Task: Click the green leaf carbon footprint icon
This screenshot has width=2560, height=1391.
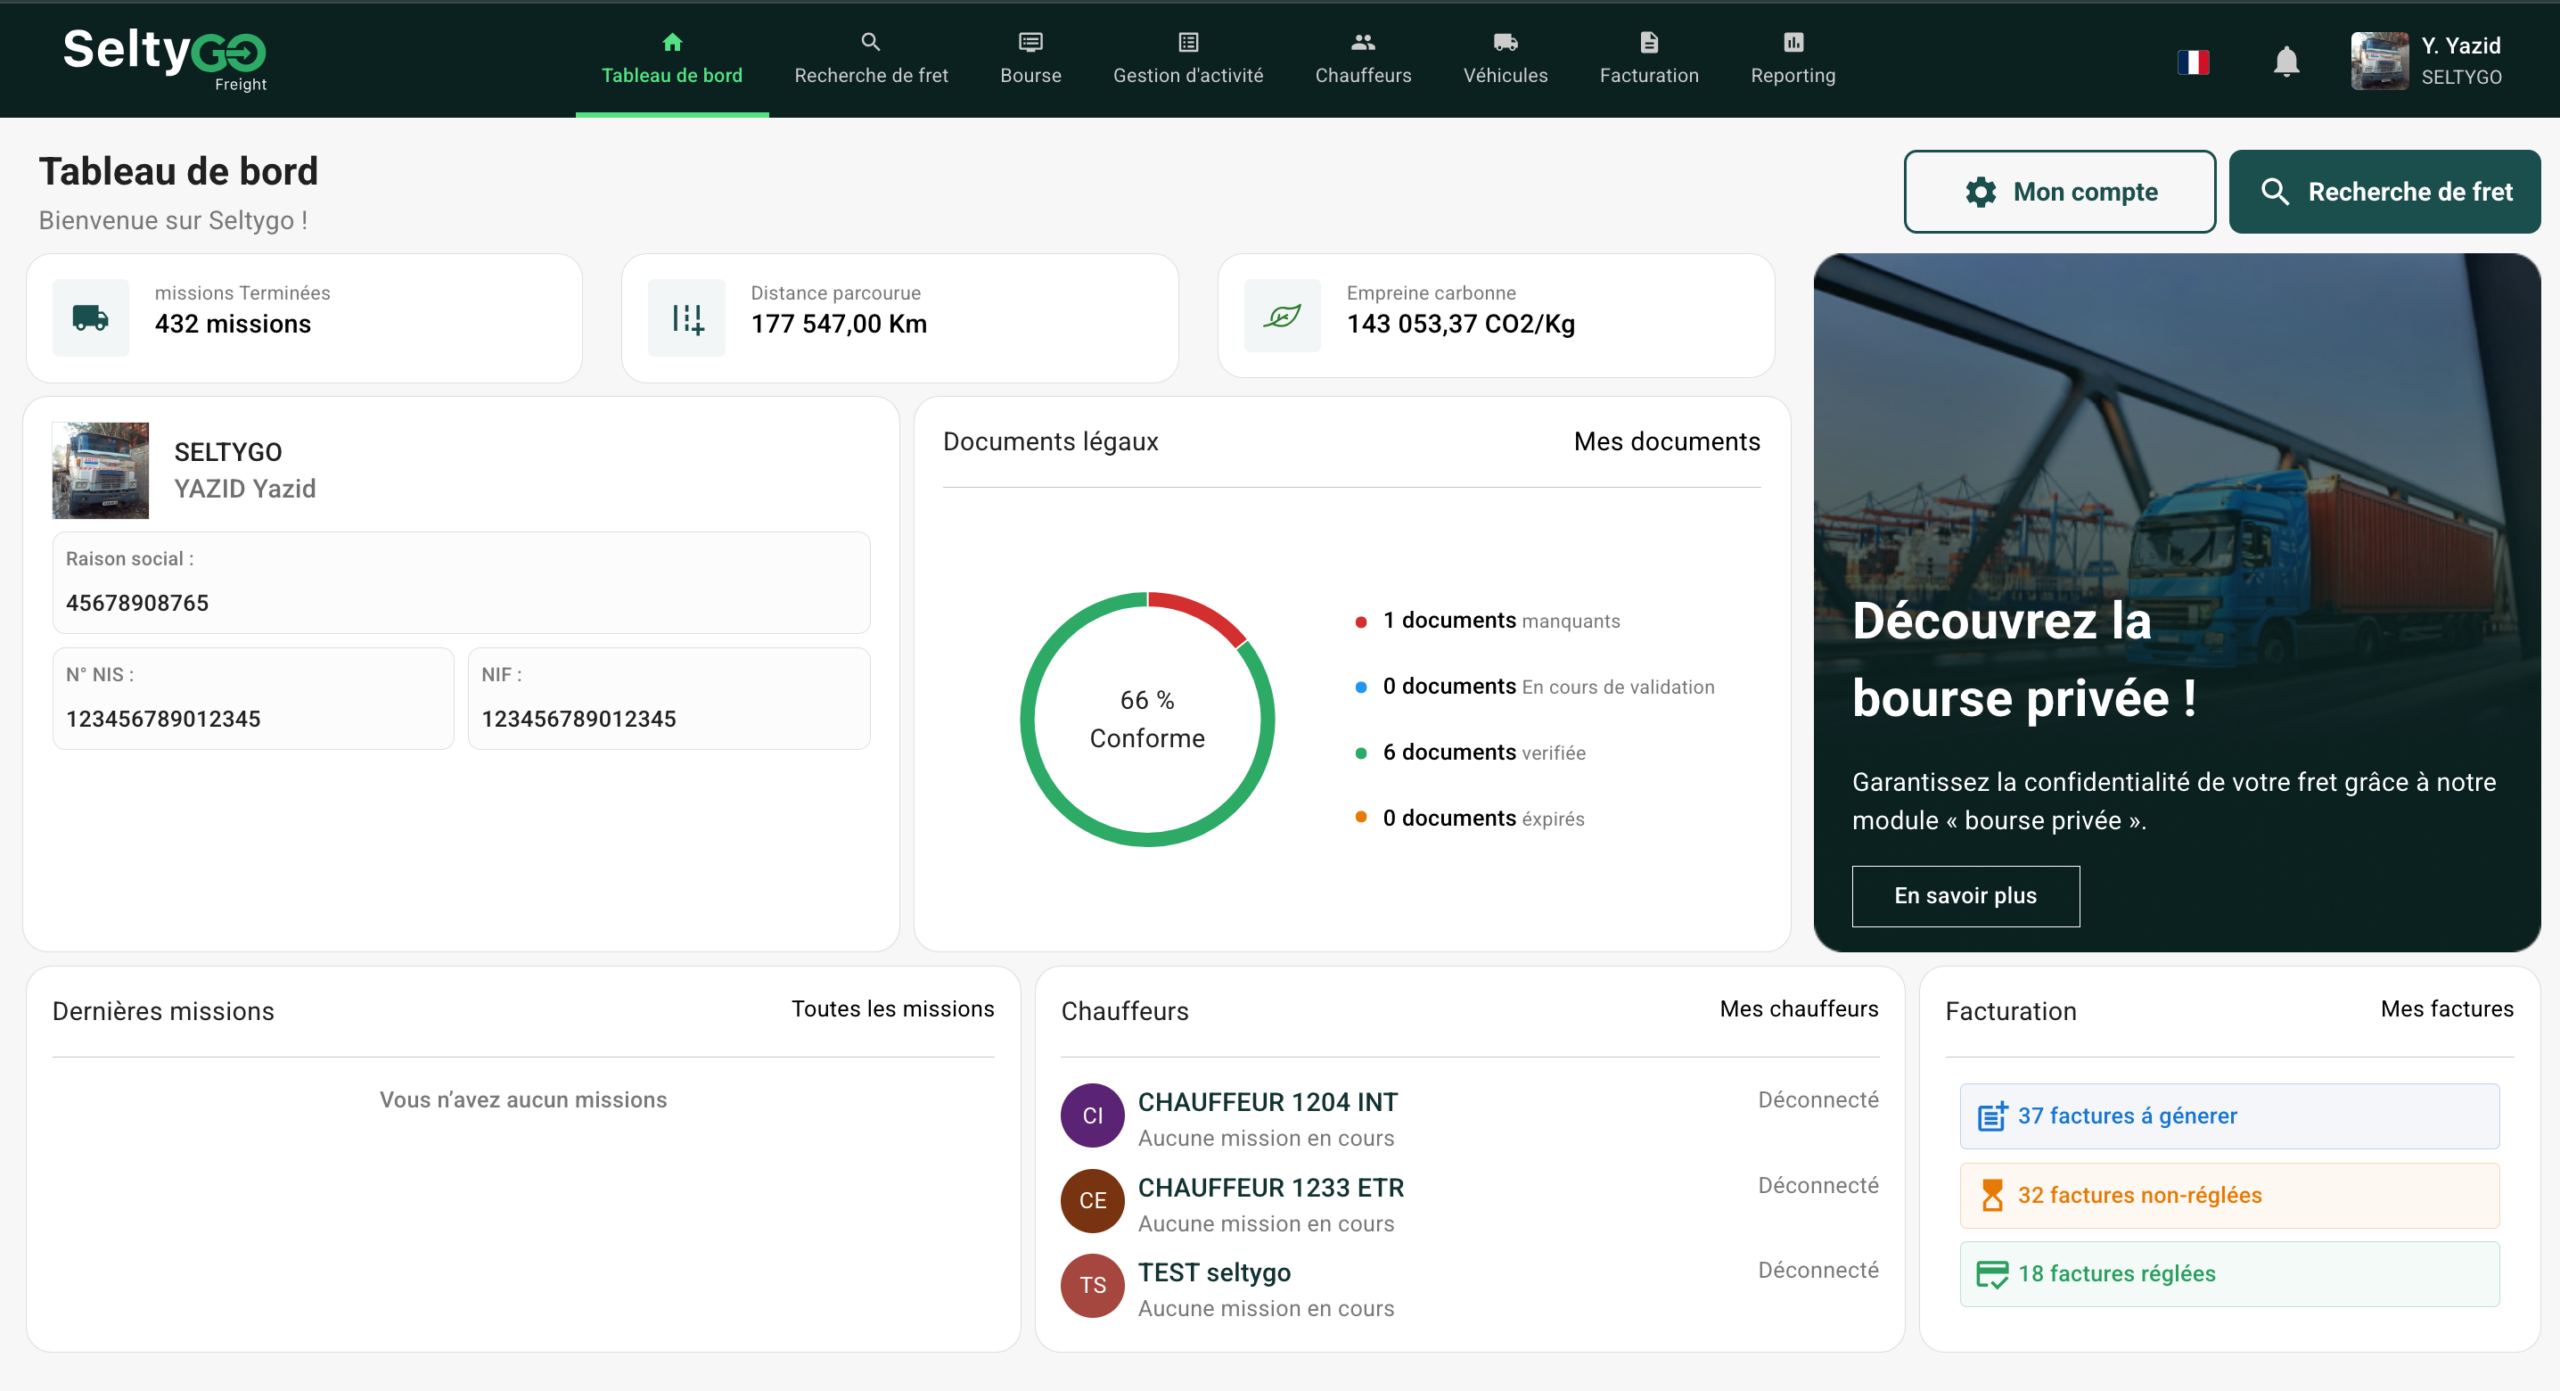Action: pos(1282,317)
